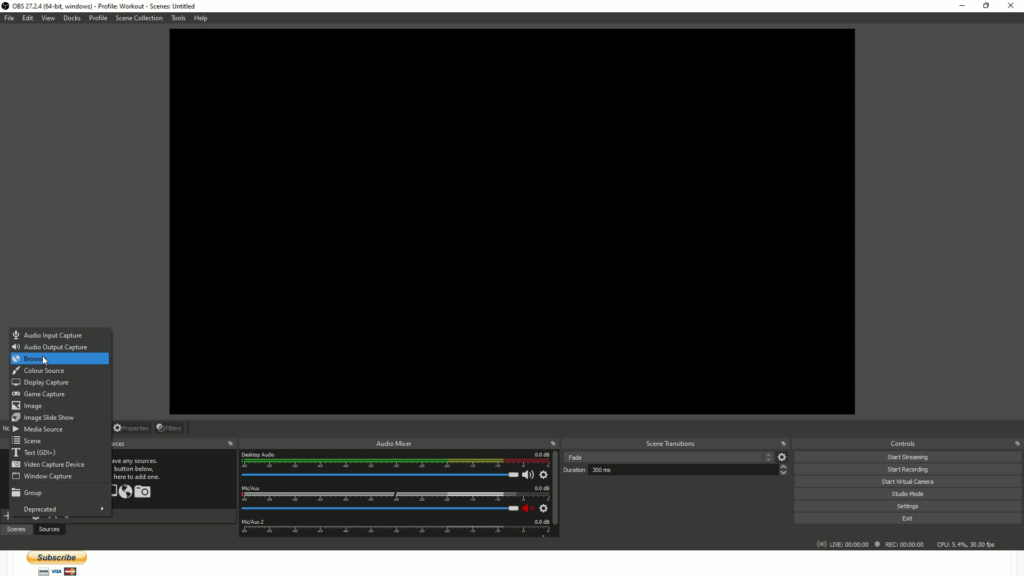1024x576 pixels.
Task: Unmute the red Mic/Aux speaker icon
Action: click(525, 507)
